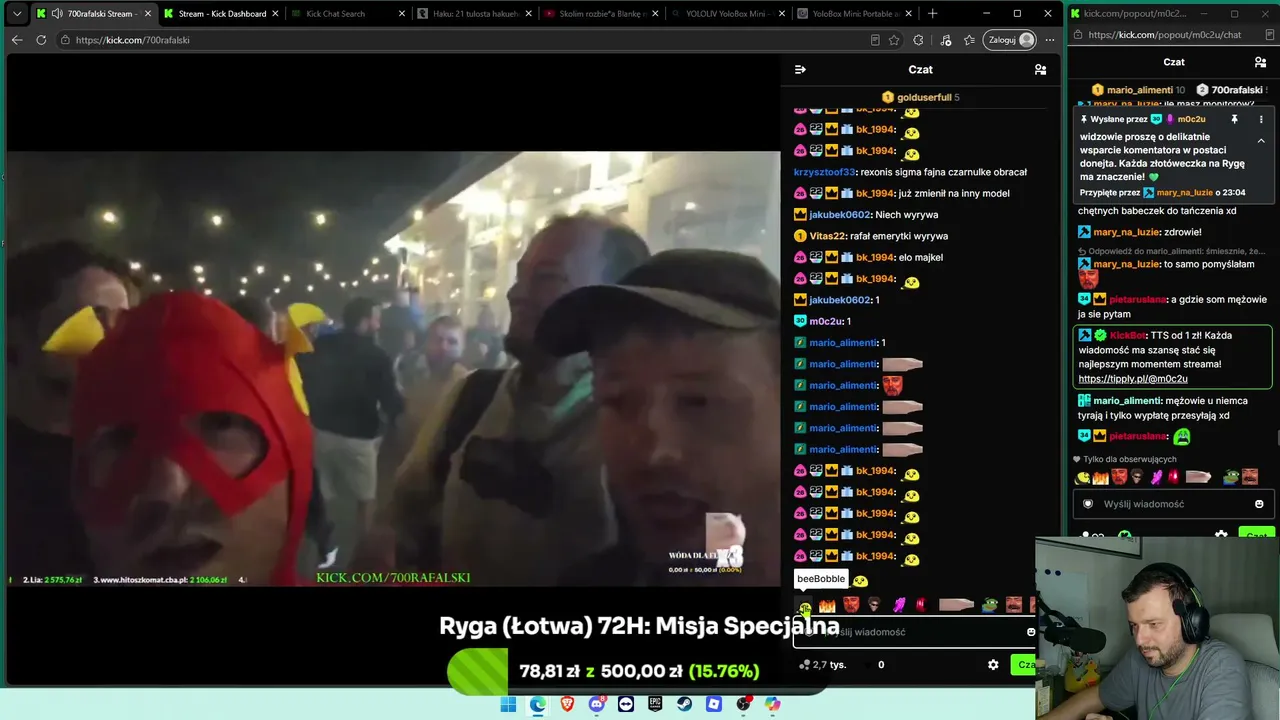The image size is (1280, 720).
Task: Switch to Stream - Kick Dashboard tab
Action: click(x=222, y=14)
